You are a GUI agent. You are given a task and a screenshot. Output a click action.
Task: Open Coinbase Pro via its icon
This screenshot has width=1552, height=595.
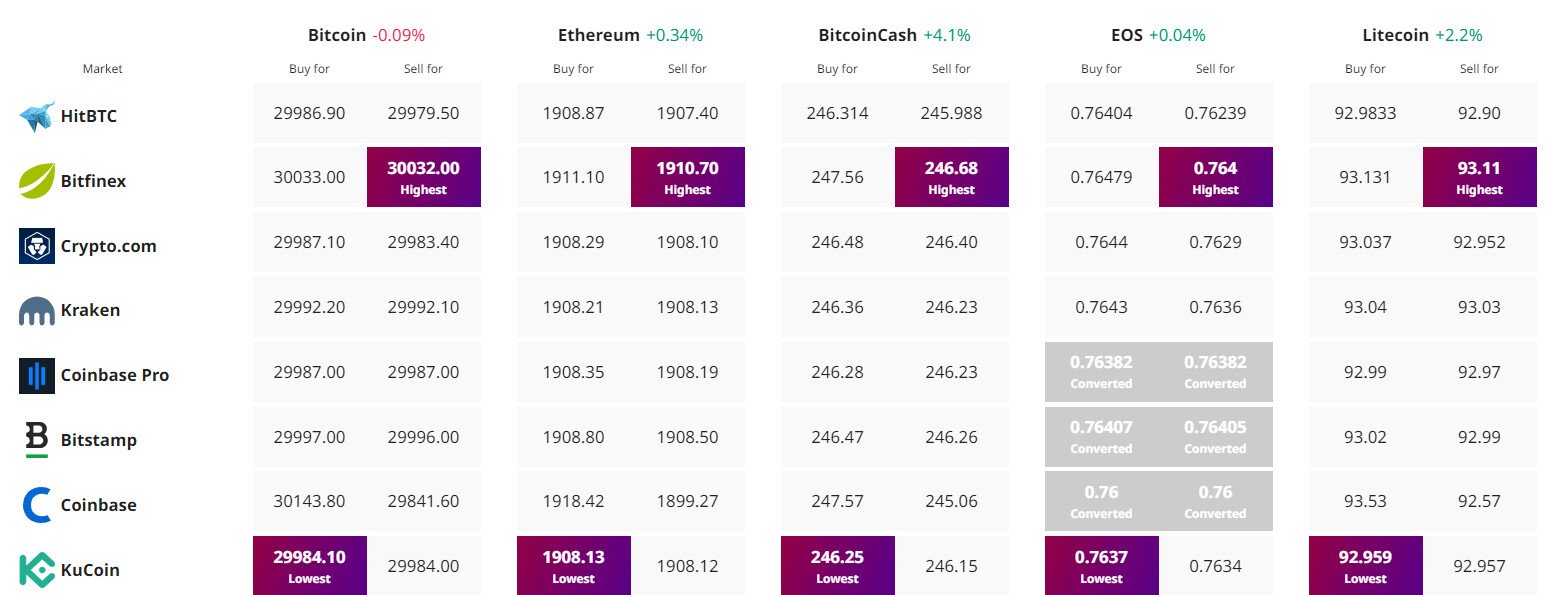coord(37,374)
